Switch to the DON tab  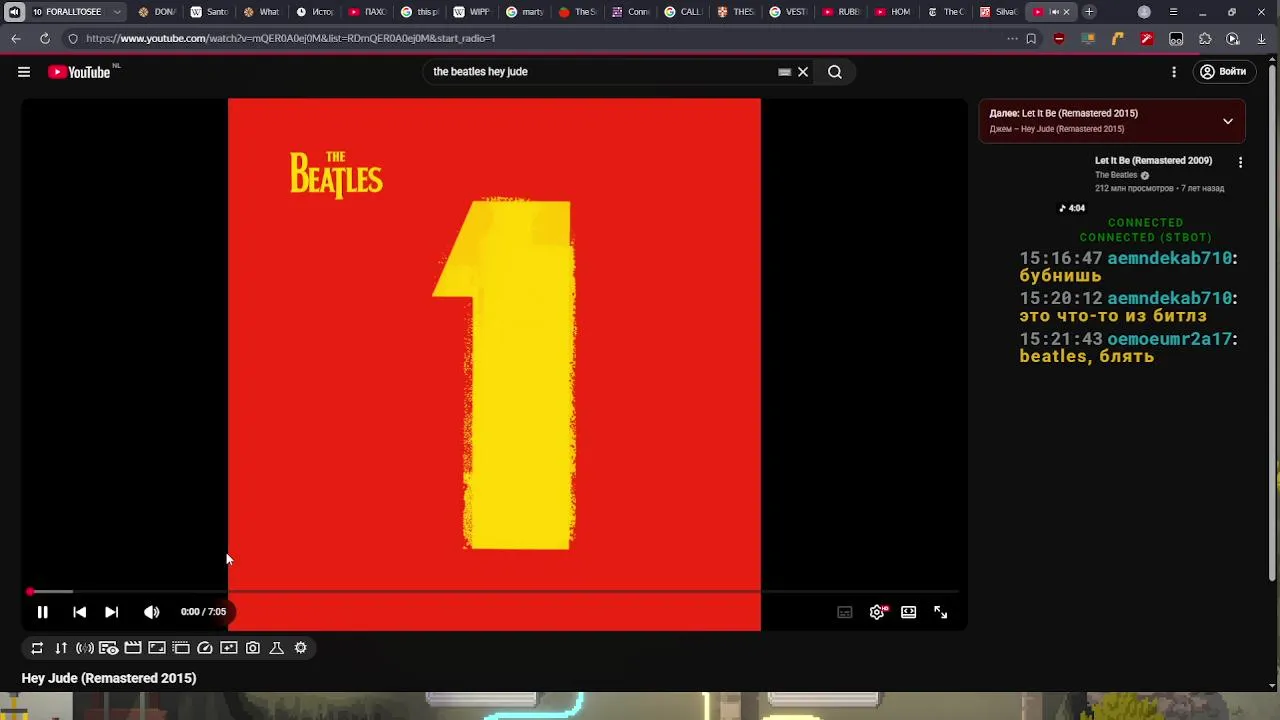(156, 12)
